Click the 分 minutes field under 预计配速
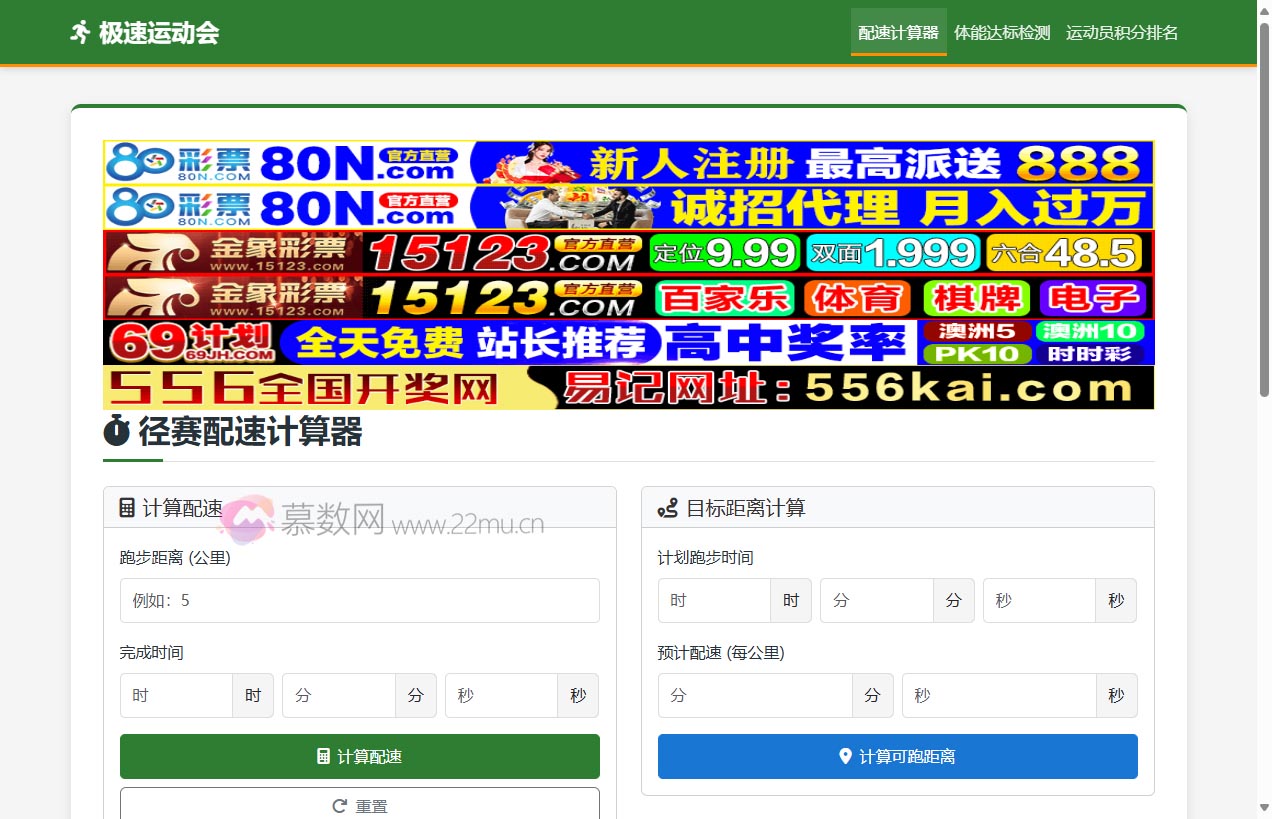The height and width of the screenshot is (819, 1272). pos(755,695)
